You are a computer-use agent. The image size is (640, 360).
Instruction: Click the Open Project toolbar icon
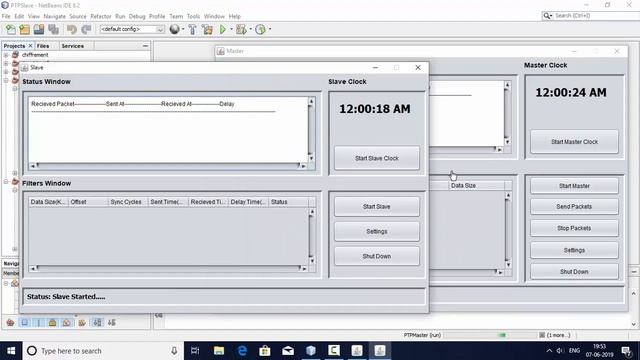[39, 29]
